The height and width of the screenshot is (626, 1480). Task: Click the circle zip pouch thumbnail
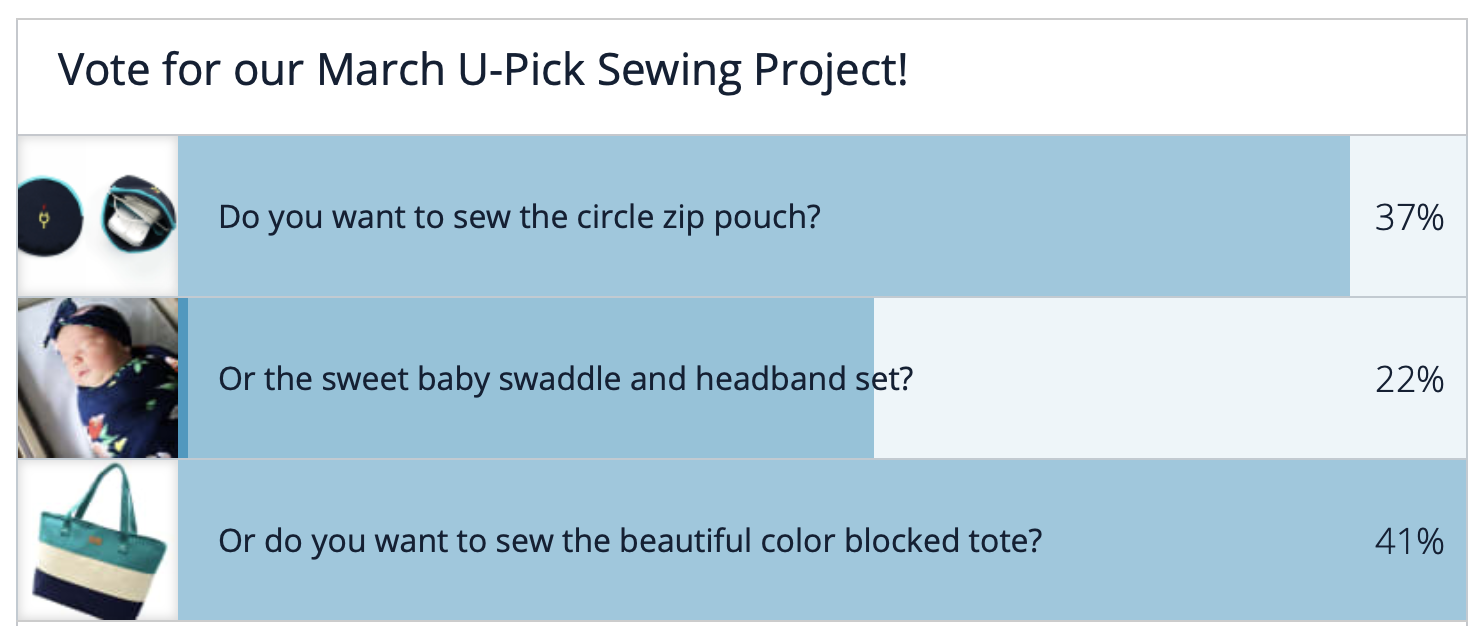pyautogui.click(x=98, y=216)
